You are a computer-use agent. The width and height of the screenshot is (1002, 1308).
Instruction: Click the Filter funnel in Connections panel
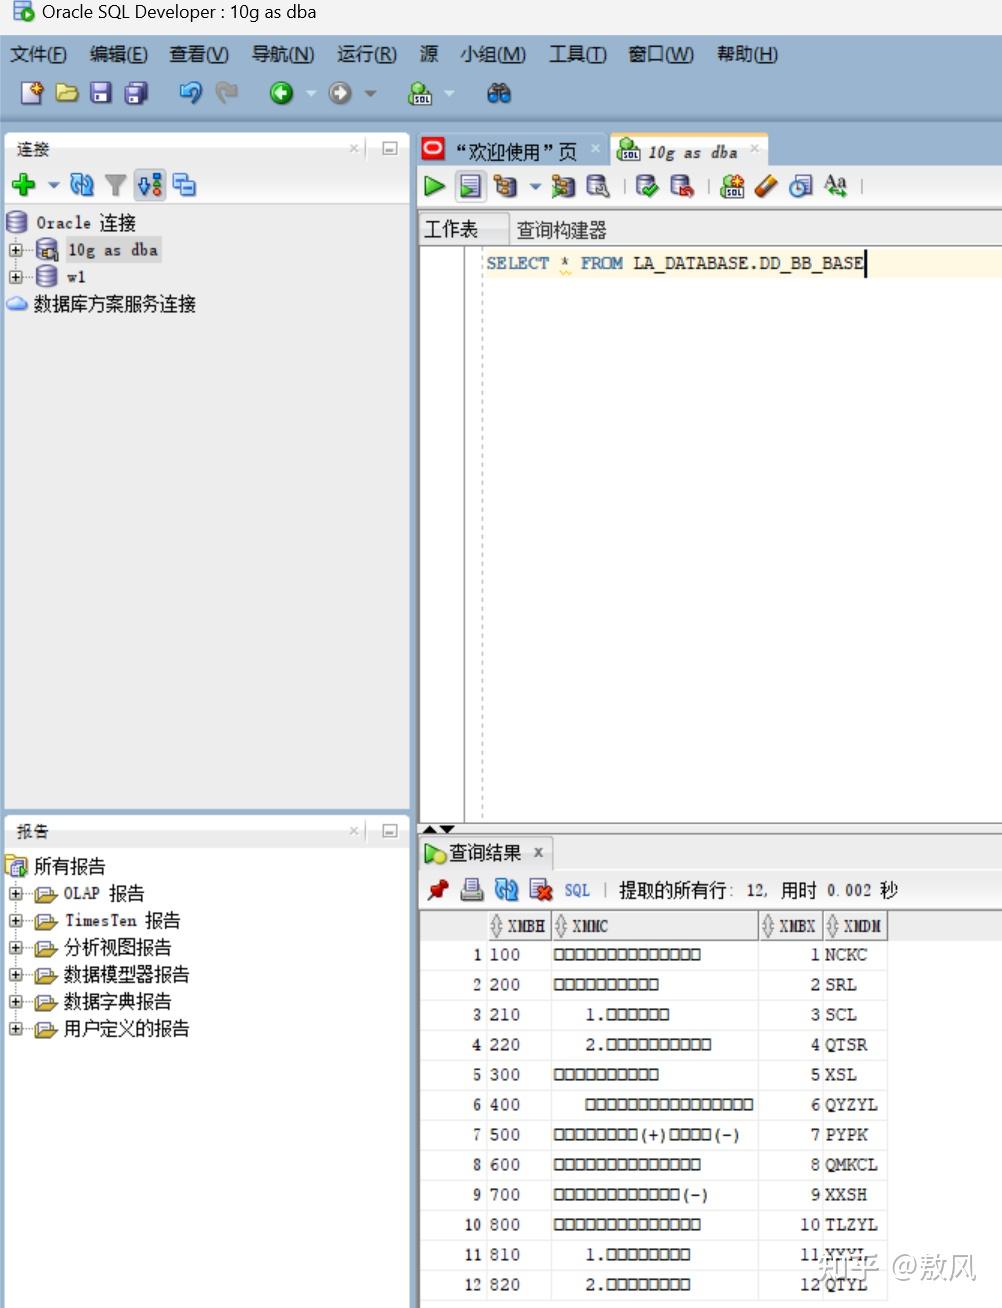116,185
